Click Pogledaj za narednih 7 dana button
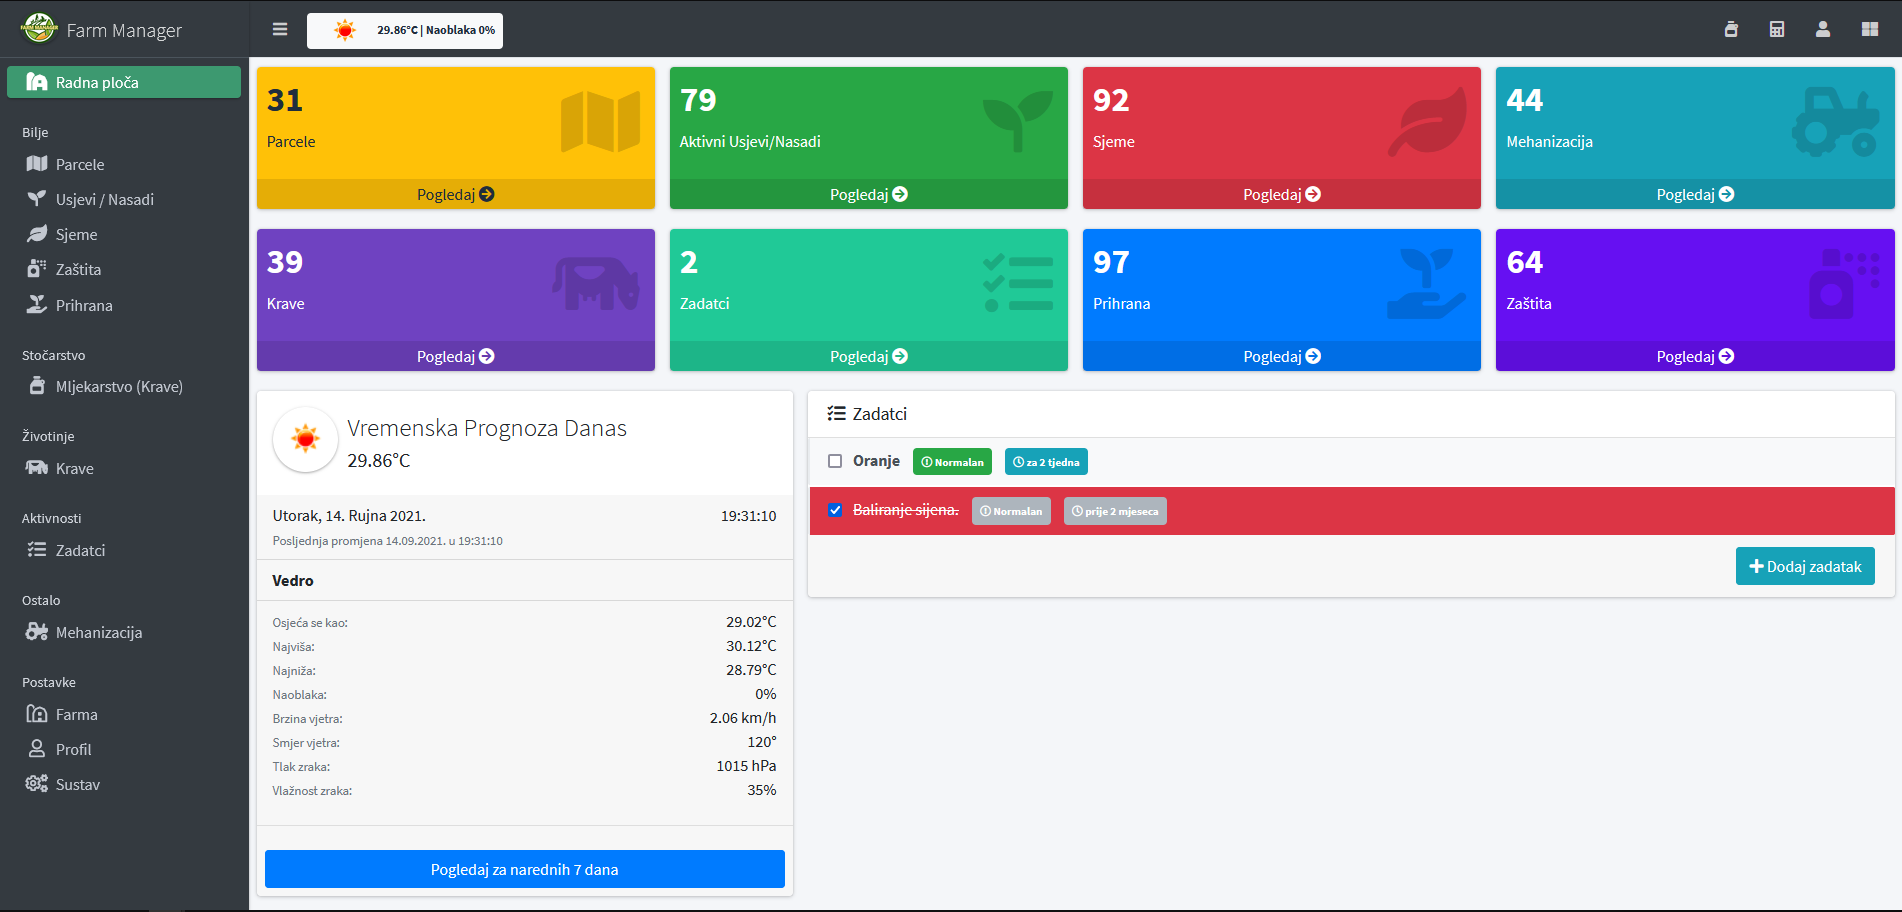The width and height of the screenshot is (1902, 912). [525, 869]
